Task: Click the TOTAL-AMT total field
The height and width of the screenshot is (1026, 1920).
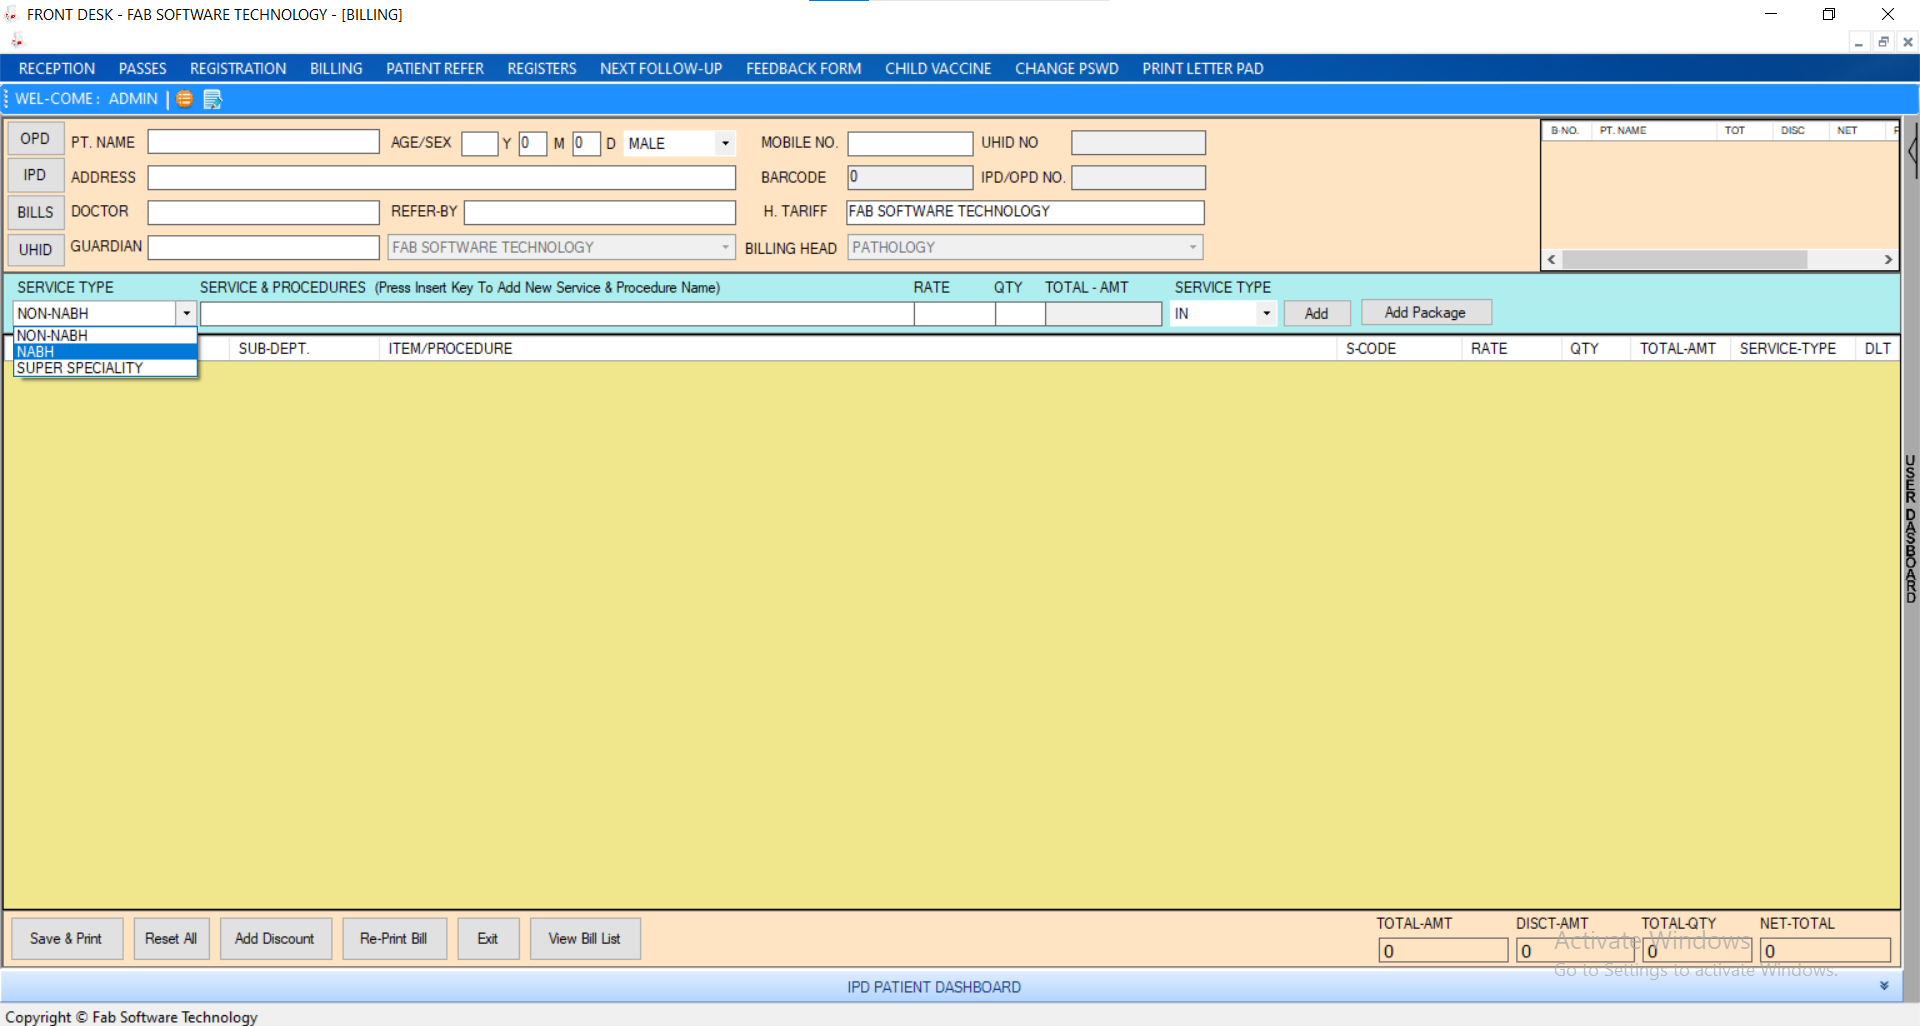Action: pos(1443,950)
